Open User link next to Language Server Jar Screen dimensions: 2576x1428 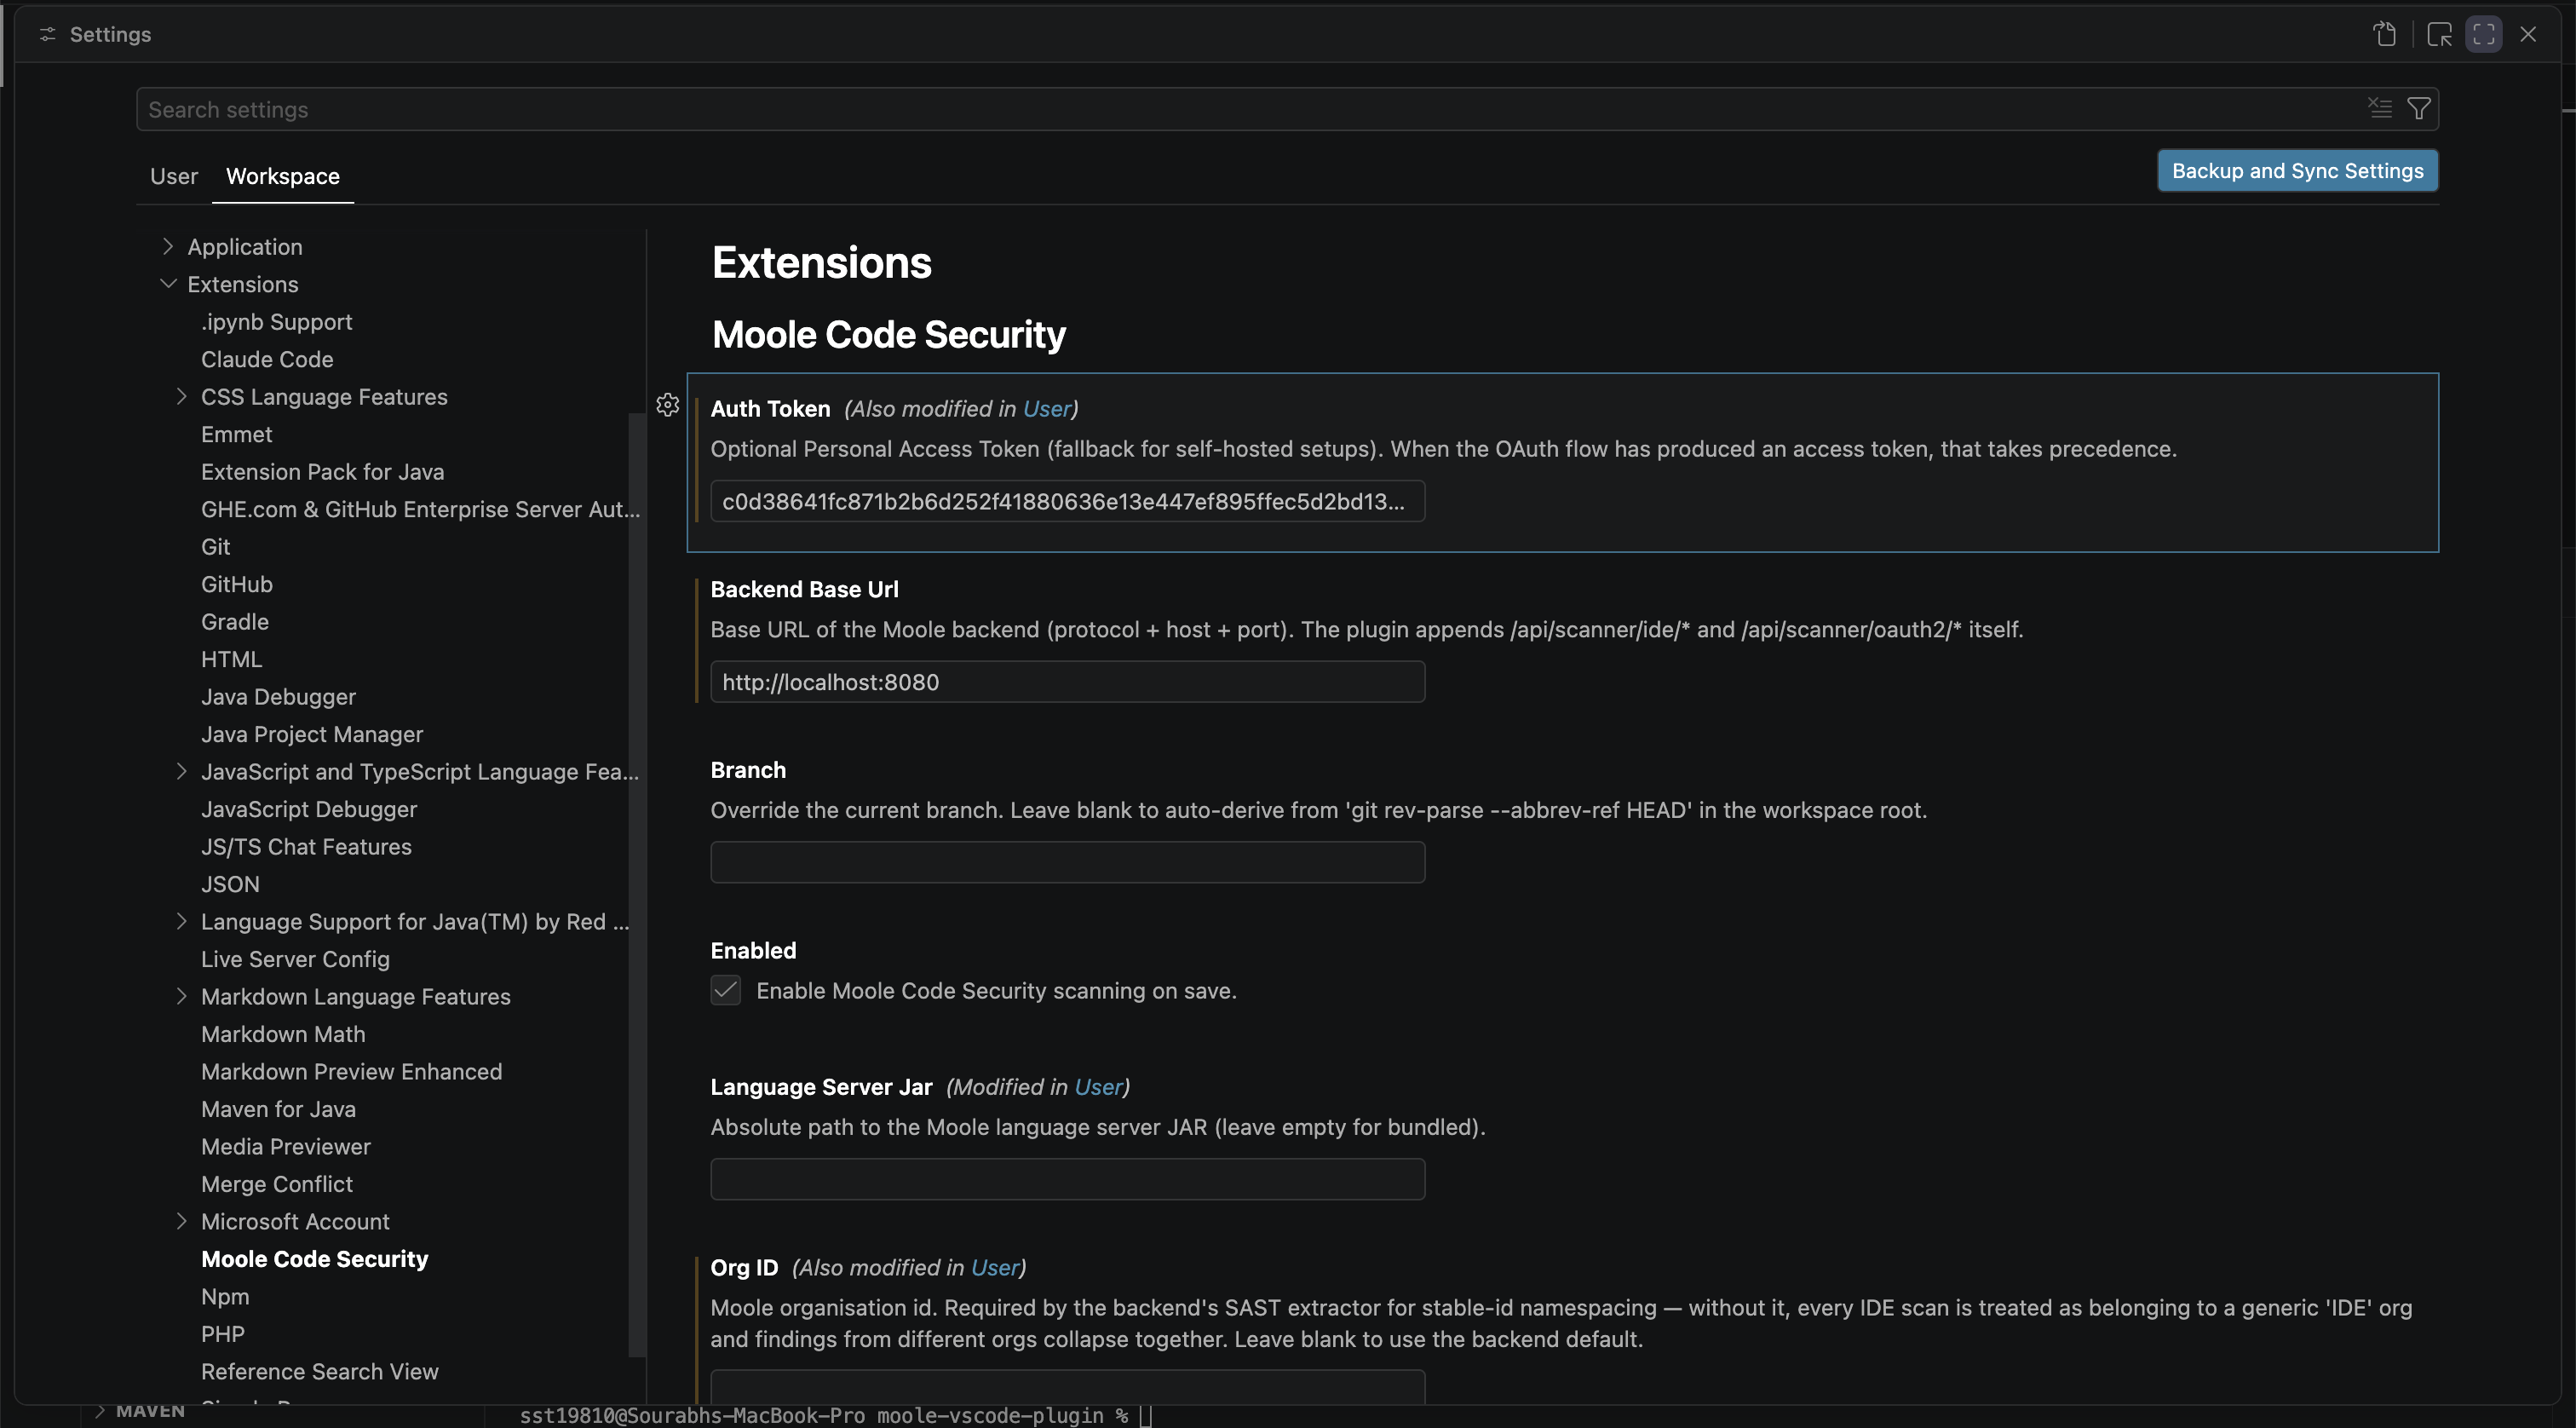point(1098,1087)
